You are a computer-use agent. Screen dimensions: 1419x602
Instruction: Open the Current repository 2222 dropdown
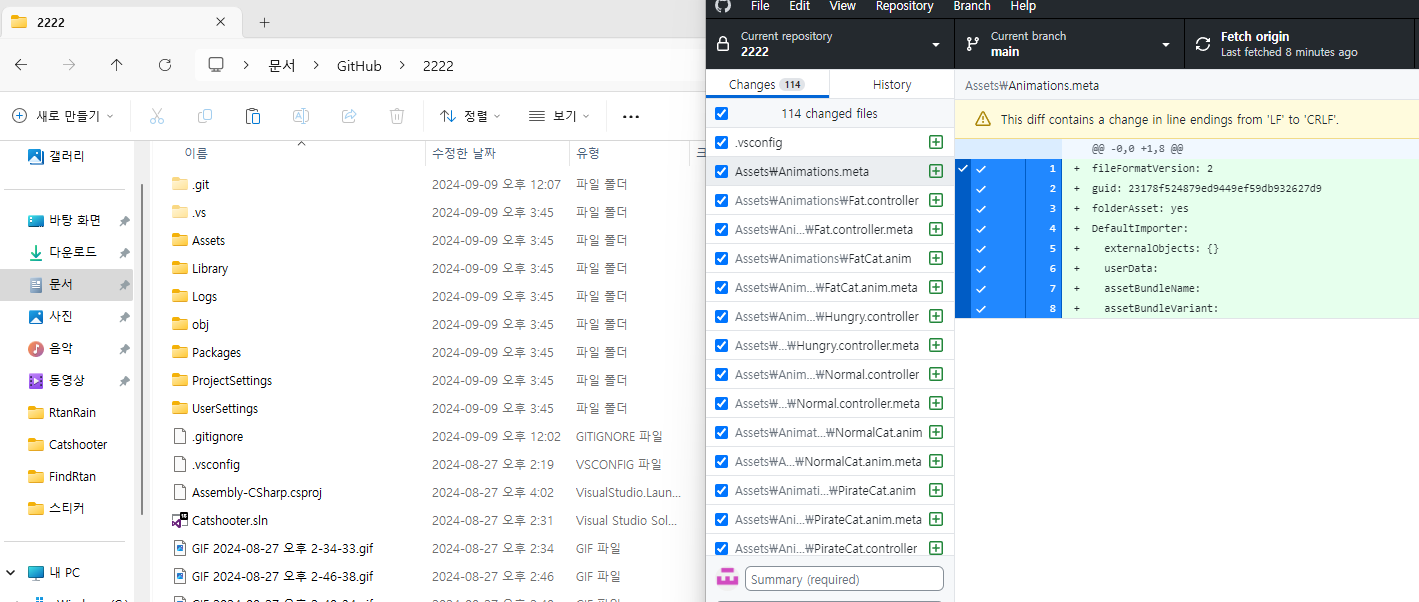coord(830,44)
